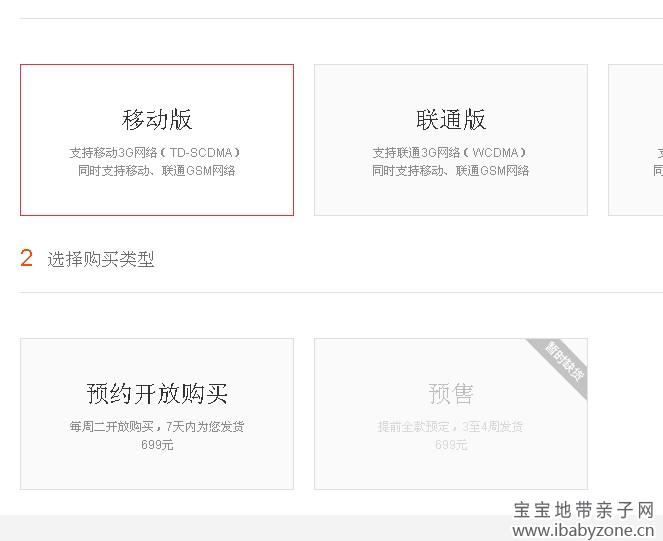Choose the 联通版 version card

451,140
